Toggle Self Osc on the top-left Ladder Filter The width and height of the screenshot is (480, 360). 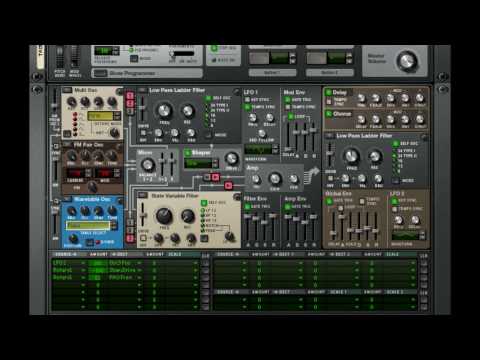(208, 98)
